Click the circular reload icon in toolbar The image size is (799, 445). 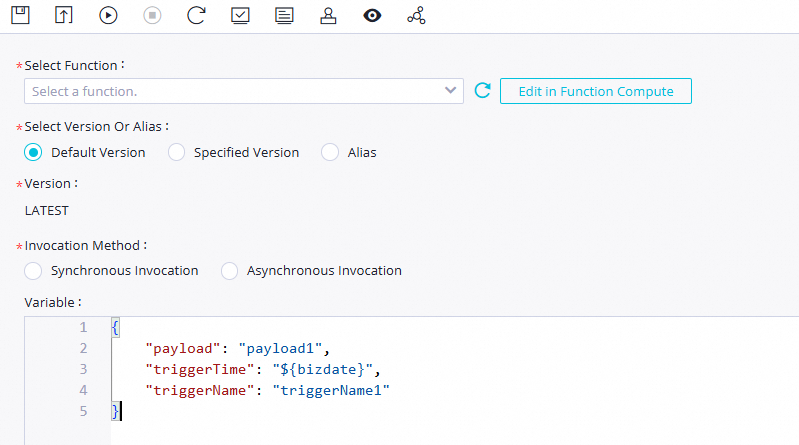[196, 15]
